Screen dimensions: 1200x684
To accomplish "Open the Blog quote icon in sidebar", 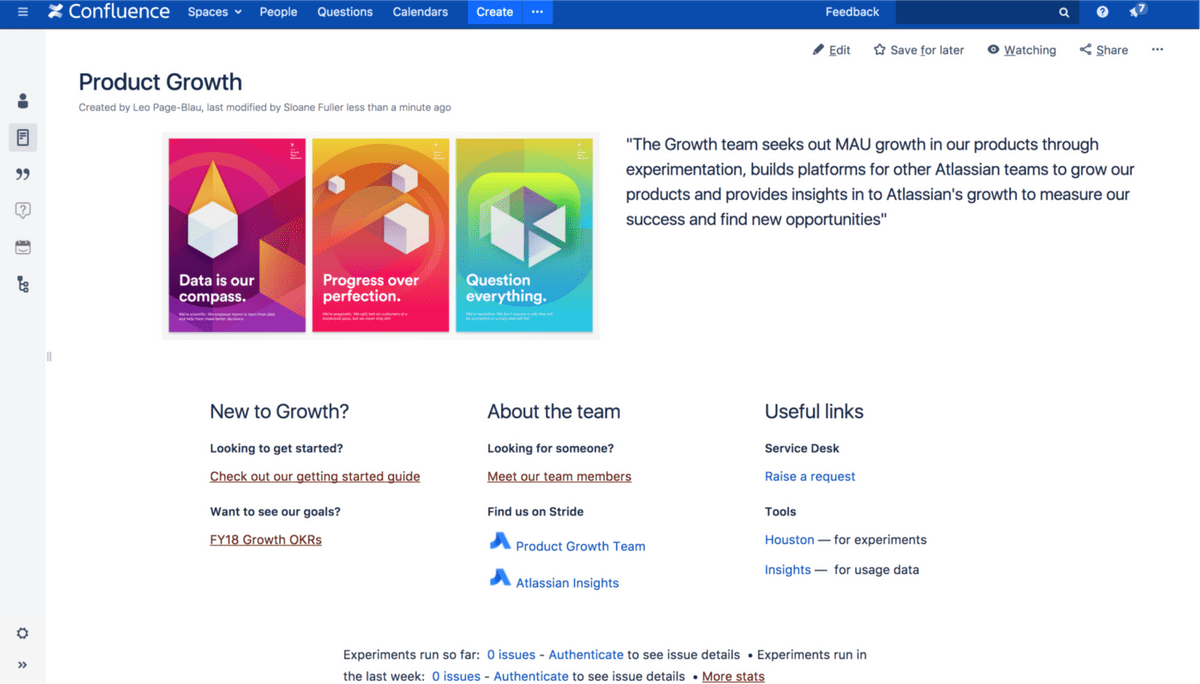I will point(23,174).
